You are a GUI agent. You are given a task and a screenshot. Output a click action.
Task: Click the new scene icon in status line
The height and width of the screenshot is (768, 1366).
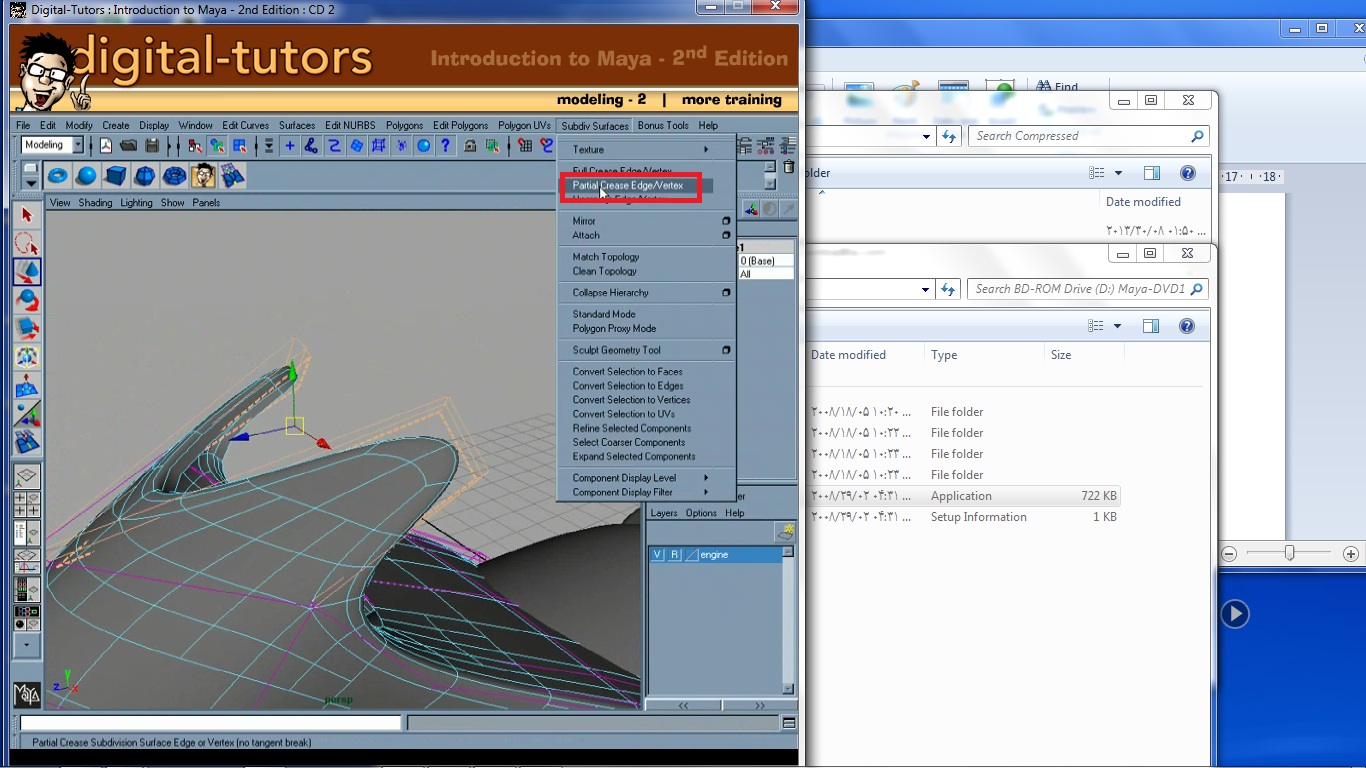pos(105,146)
